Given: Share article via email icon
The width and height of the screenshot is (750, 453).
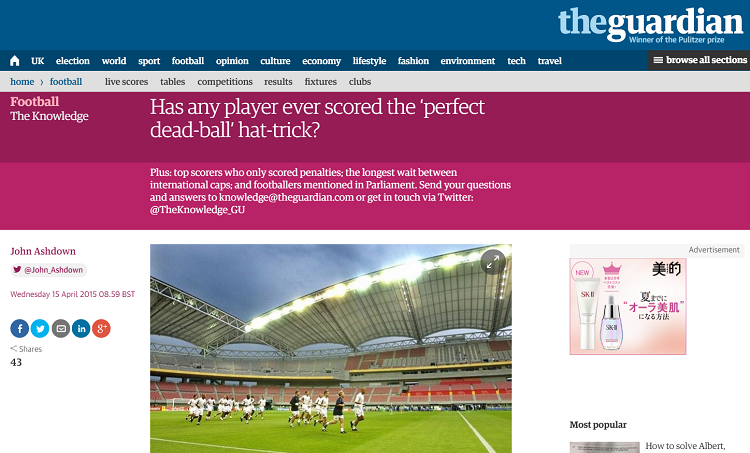Looking at the screenshot, I should click(x=61, y=329).
